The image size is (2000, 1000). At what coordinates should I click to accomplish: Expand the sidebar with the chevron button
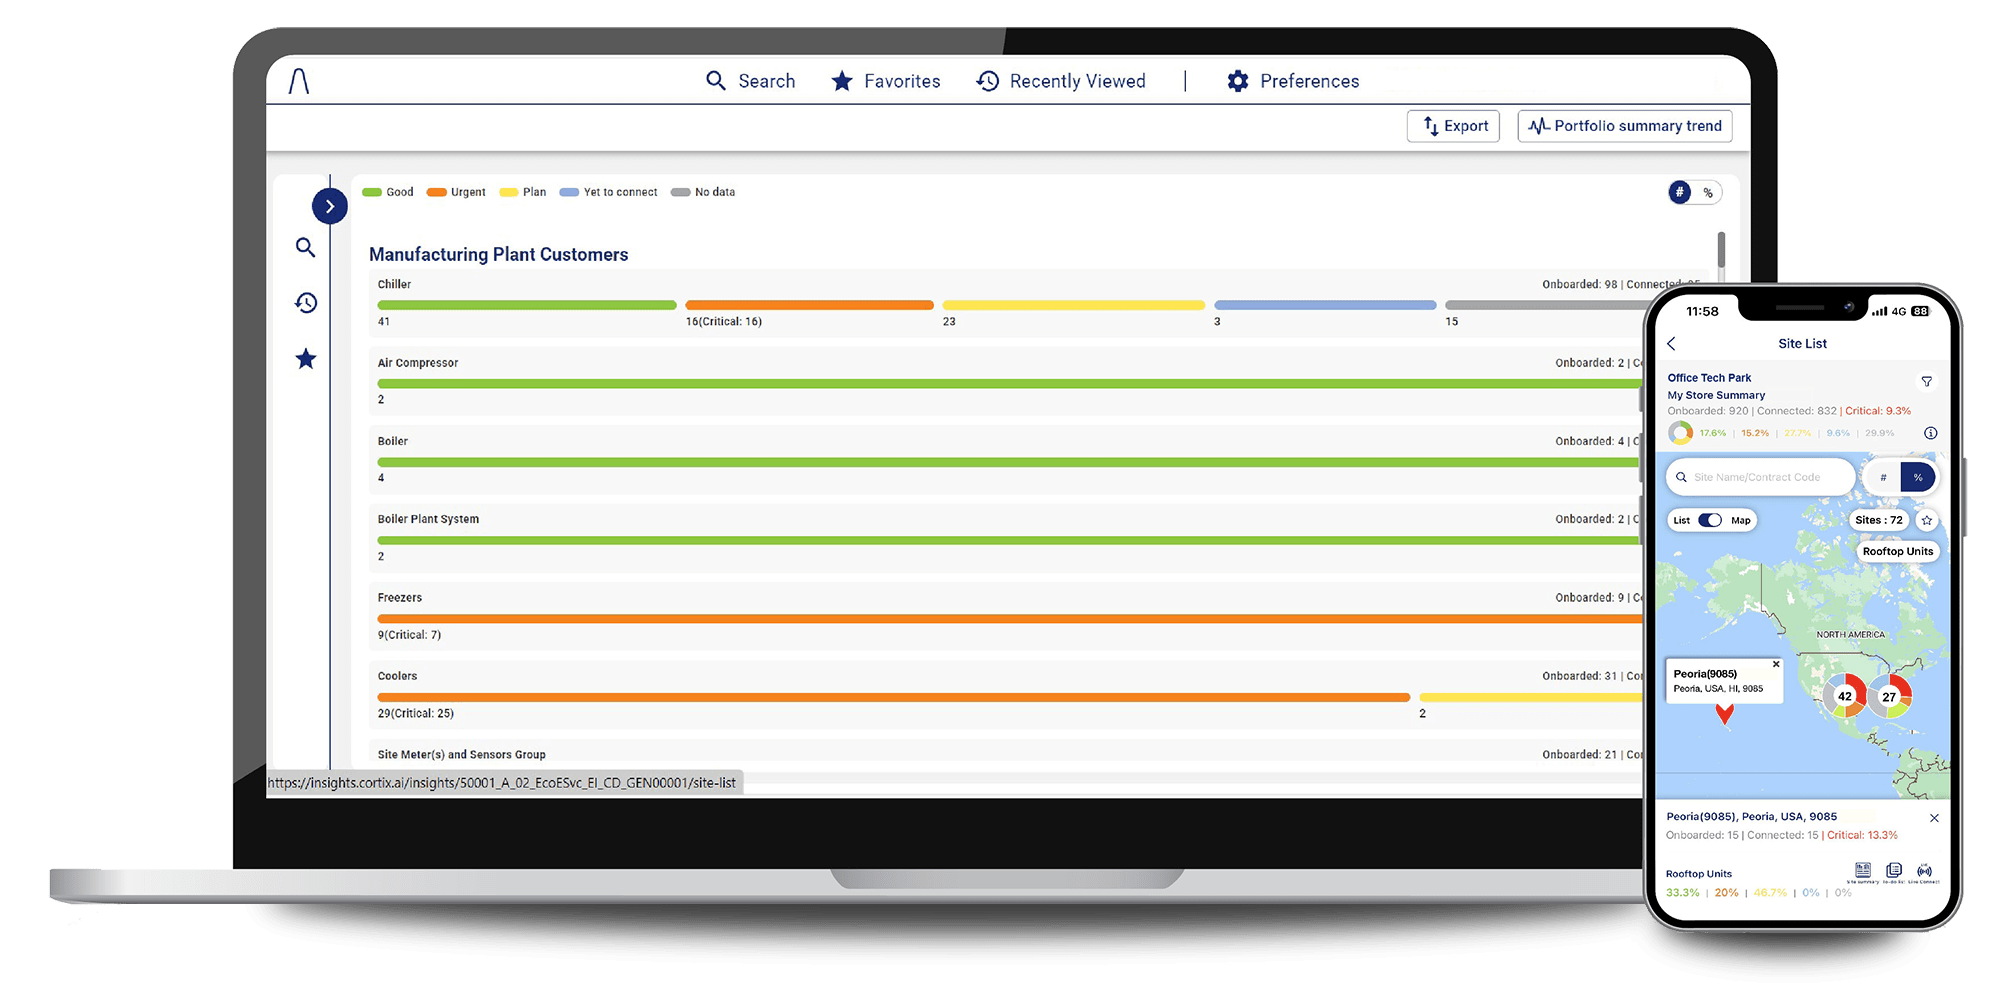point(329,206)
